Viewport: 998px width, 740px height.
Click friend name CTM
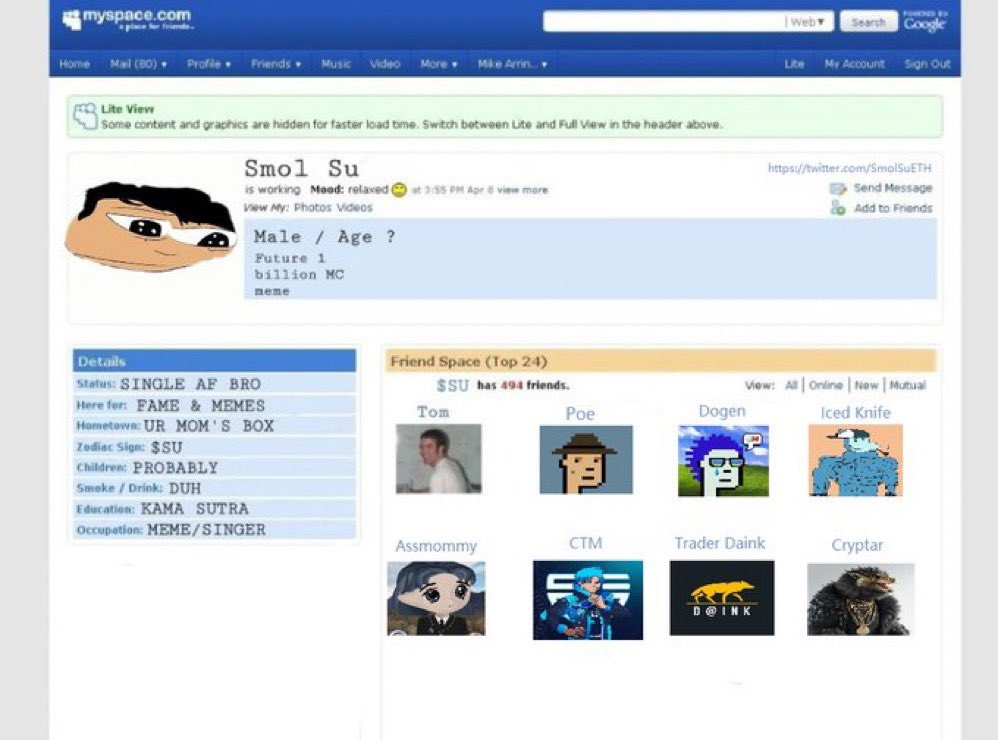pos(586,543)
